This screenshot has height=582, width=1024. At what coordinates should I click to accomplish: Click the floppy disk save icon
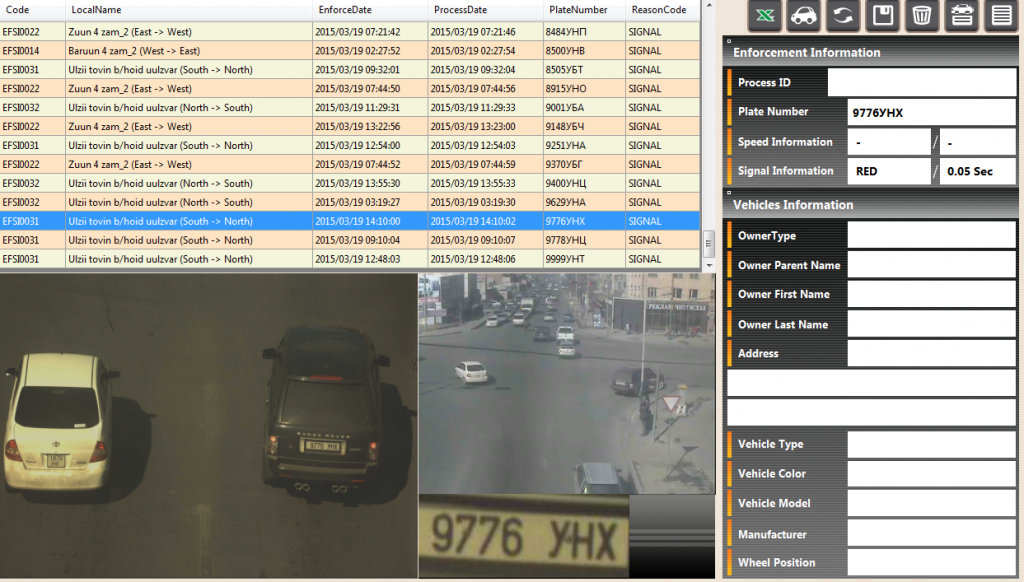click(x=882, y=15)
